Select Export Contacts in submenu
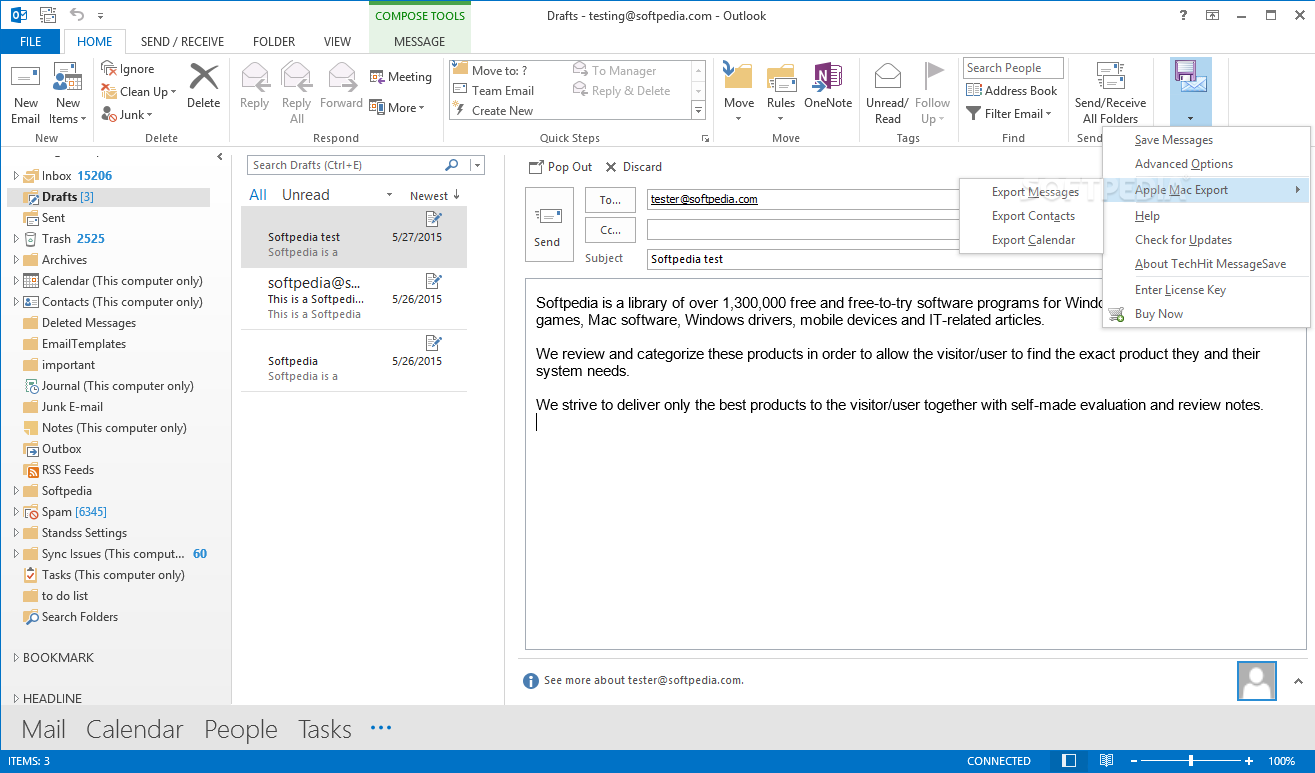This screenshot has height=773, width=1315. coord(1032,216)
